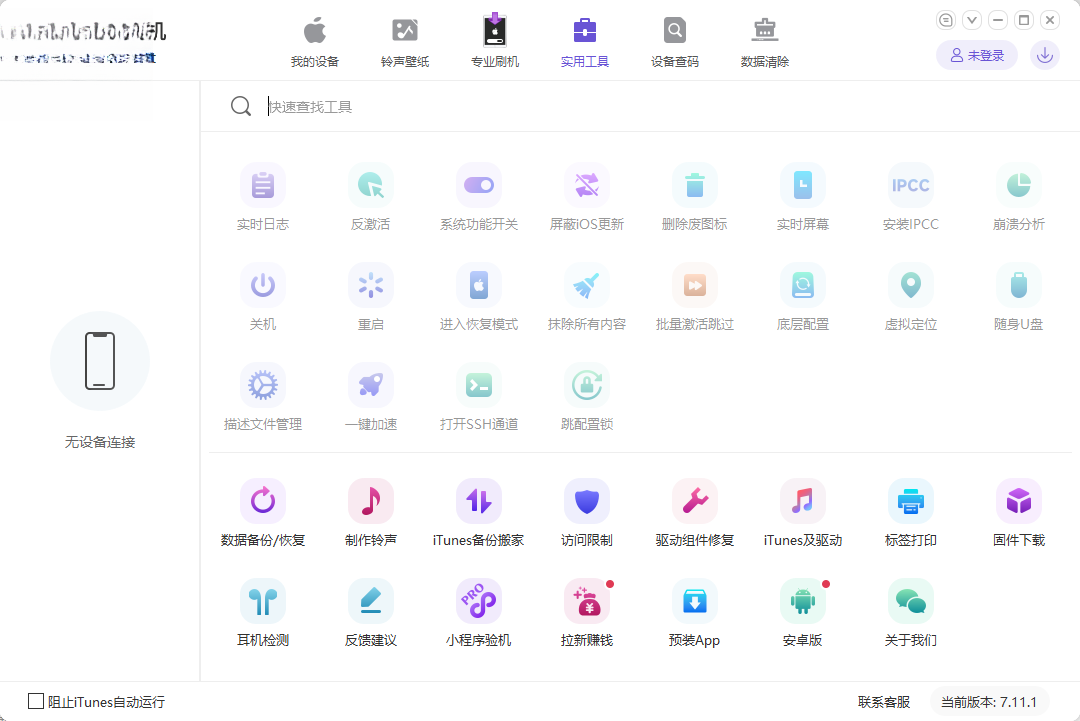Switch to the 我的设备 tab
The width and height of the screenshot is (1080, 721).
[x=315, y=42]
